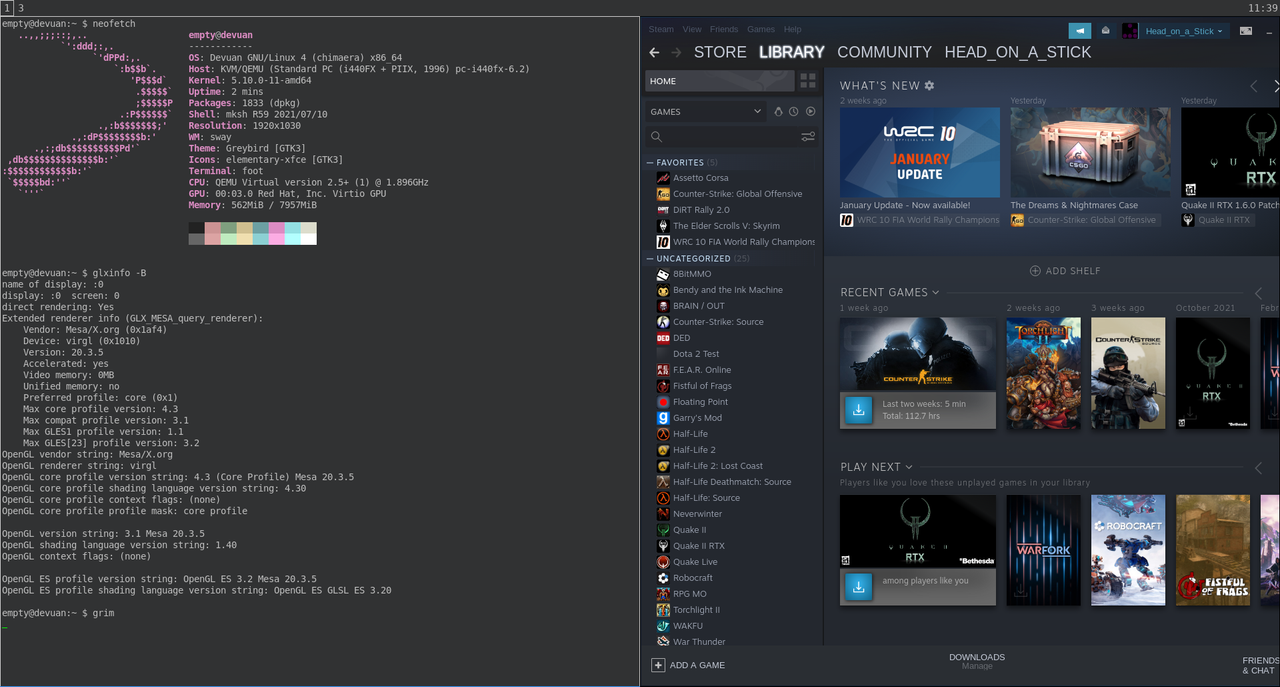Image resolution: width=1280 pixels, height=687 pixels.
Task: Toggle the Linux penguin games filter
Action: pyautogui.click(x=779, y=112)
